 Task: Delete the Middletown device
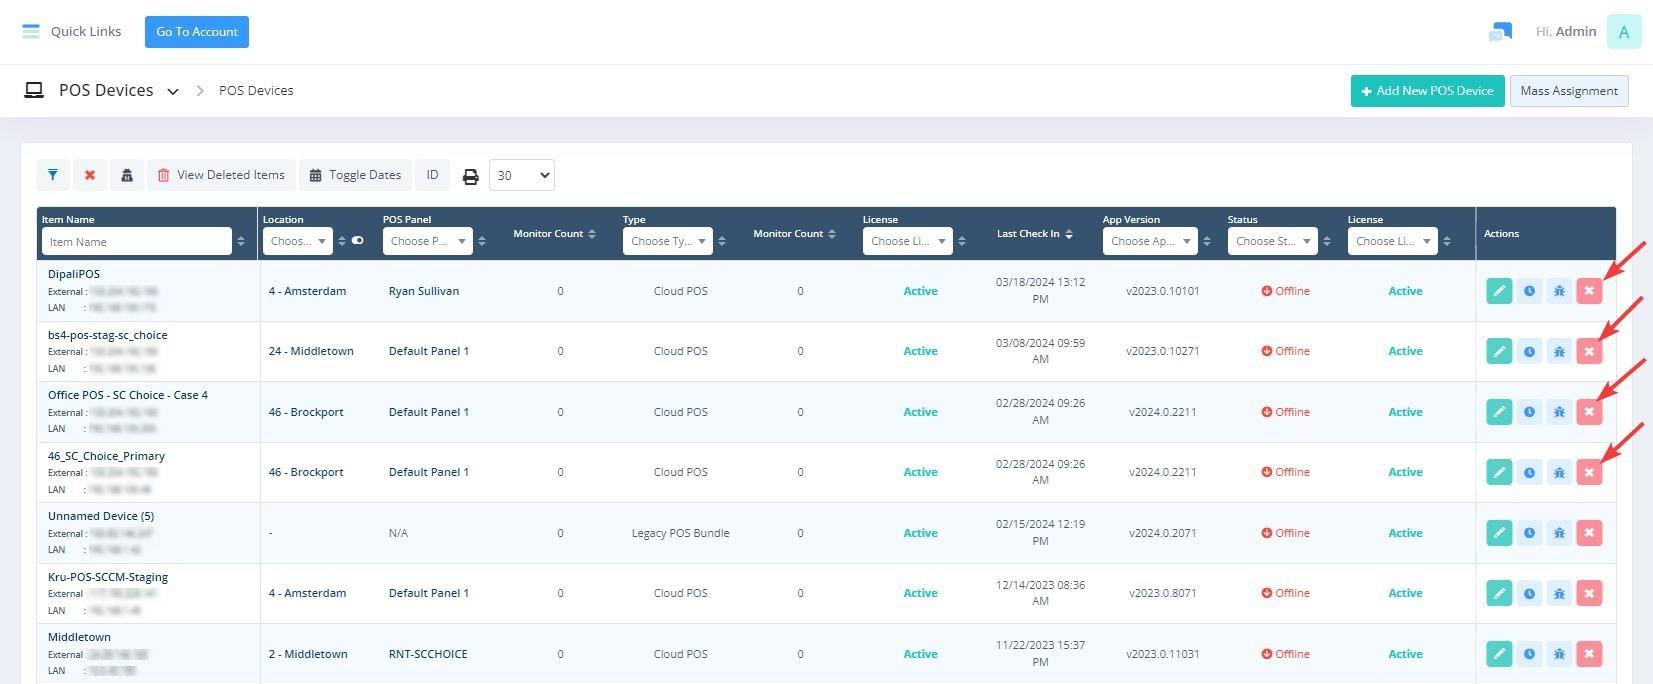click(1589, 654)
